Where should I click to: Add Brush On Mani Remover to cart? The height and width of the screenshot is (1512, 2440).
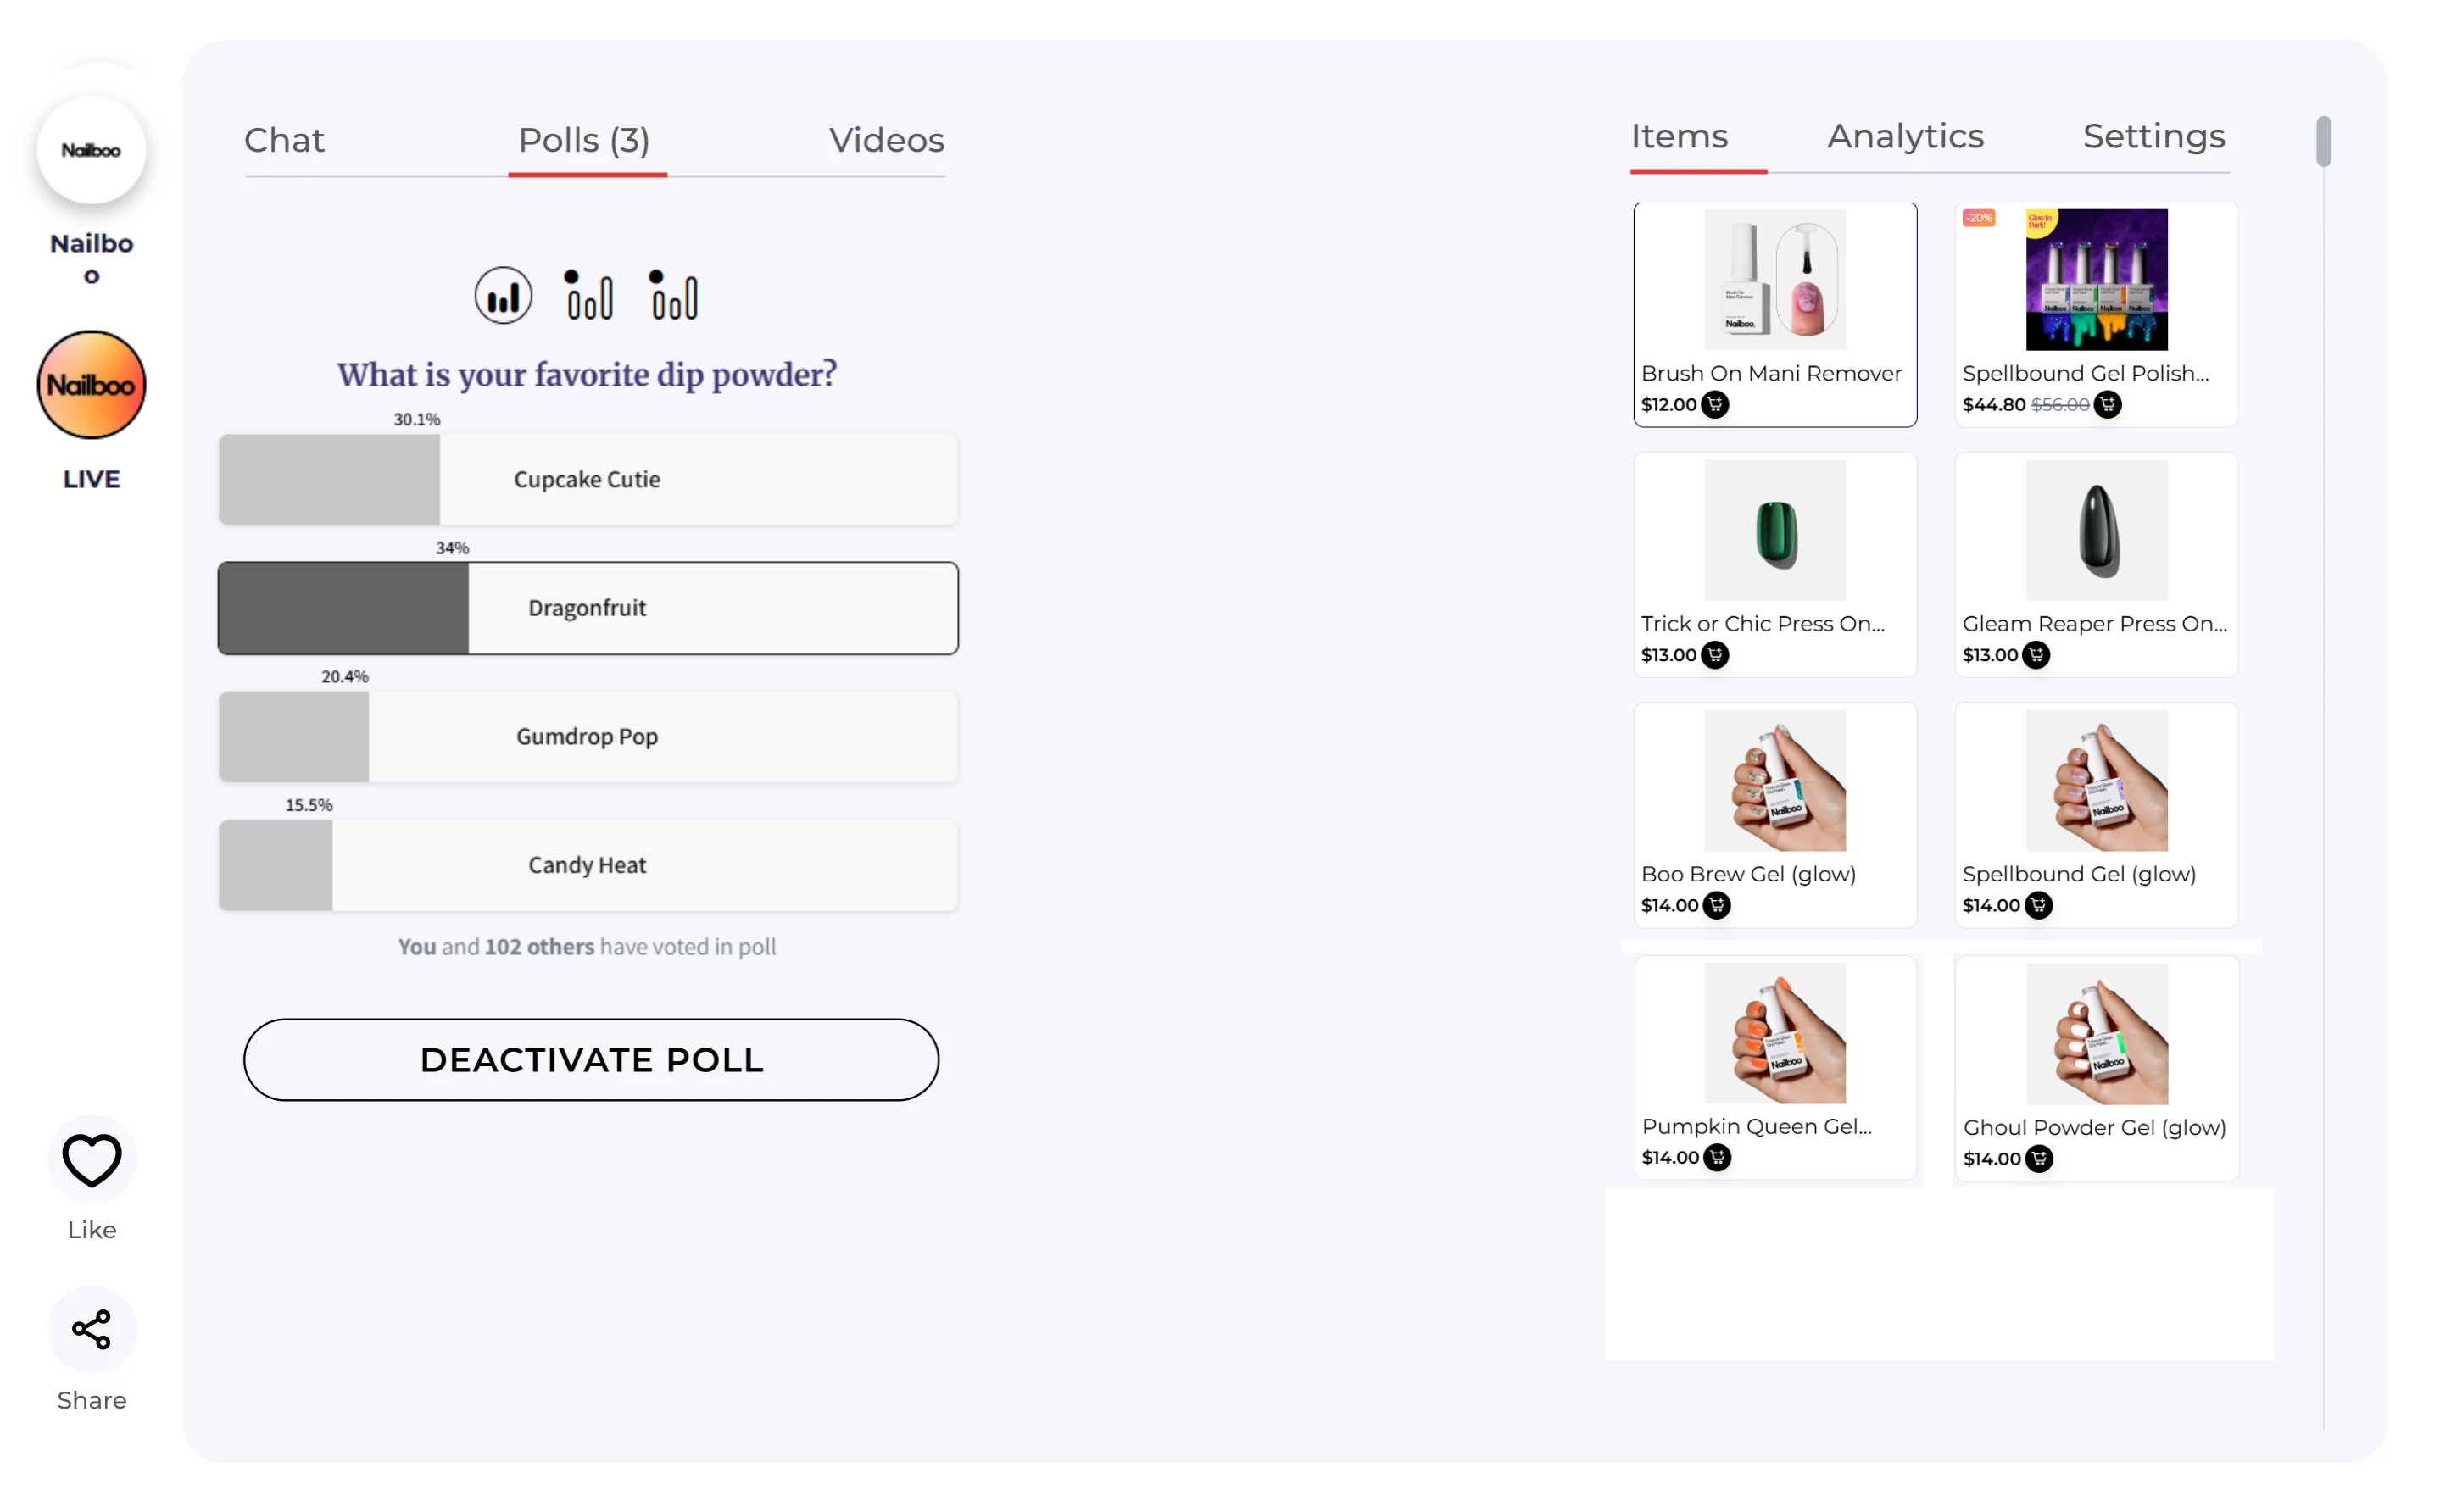click(1715, 405)
